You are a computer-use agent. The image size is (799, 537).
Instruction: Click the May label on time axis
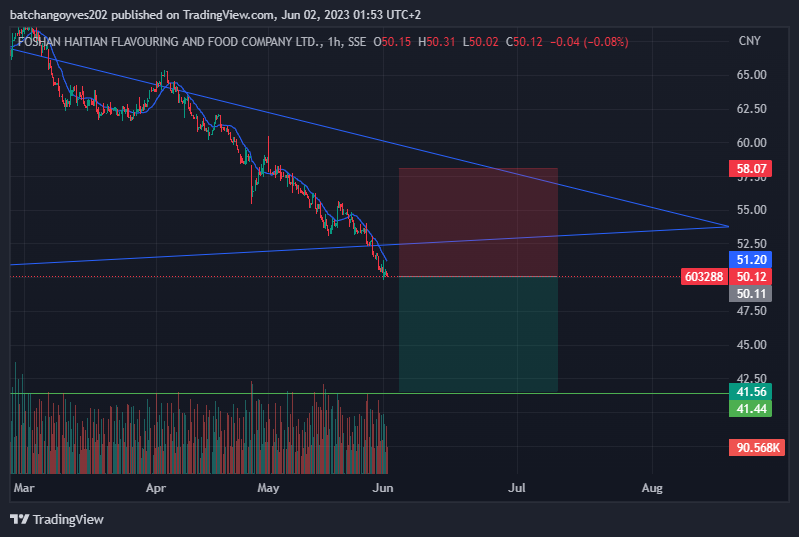[x=268, y=488]
